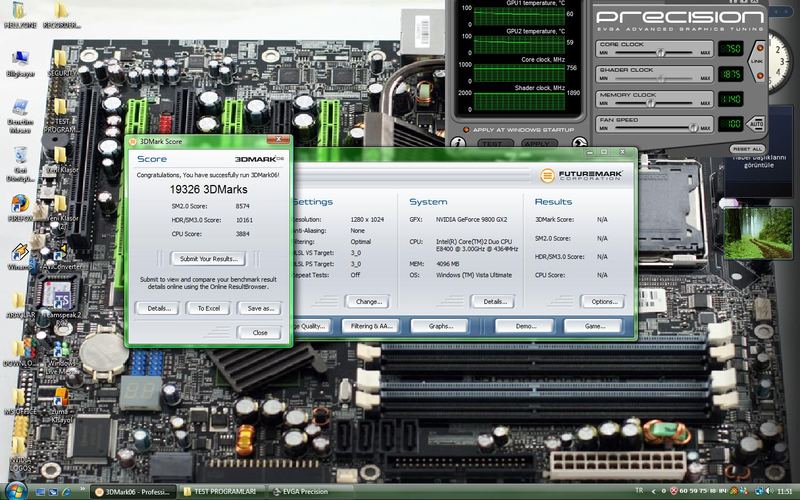800x500 pixels.
Task: Open the SECURITY folder icon
Action: coord(61,64)
